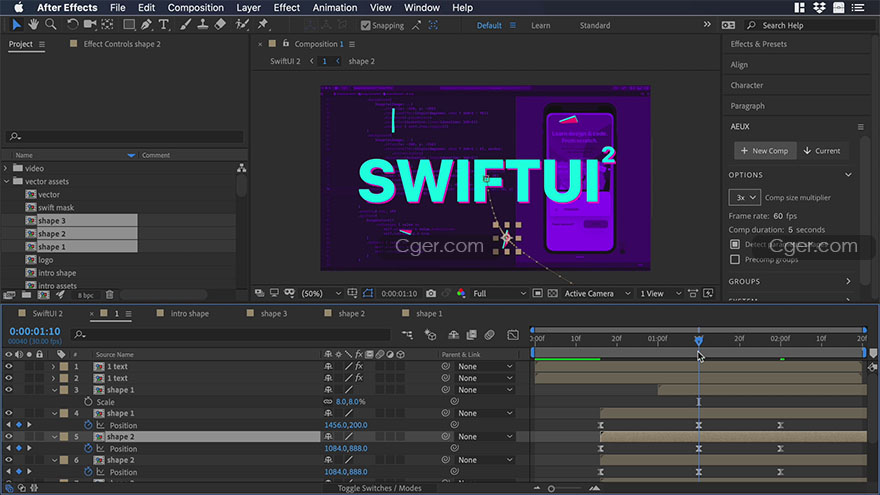
Task: Click the snapshot camera icon in viewer
Action: (430, 294)
